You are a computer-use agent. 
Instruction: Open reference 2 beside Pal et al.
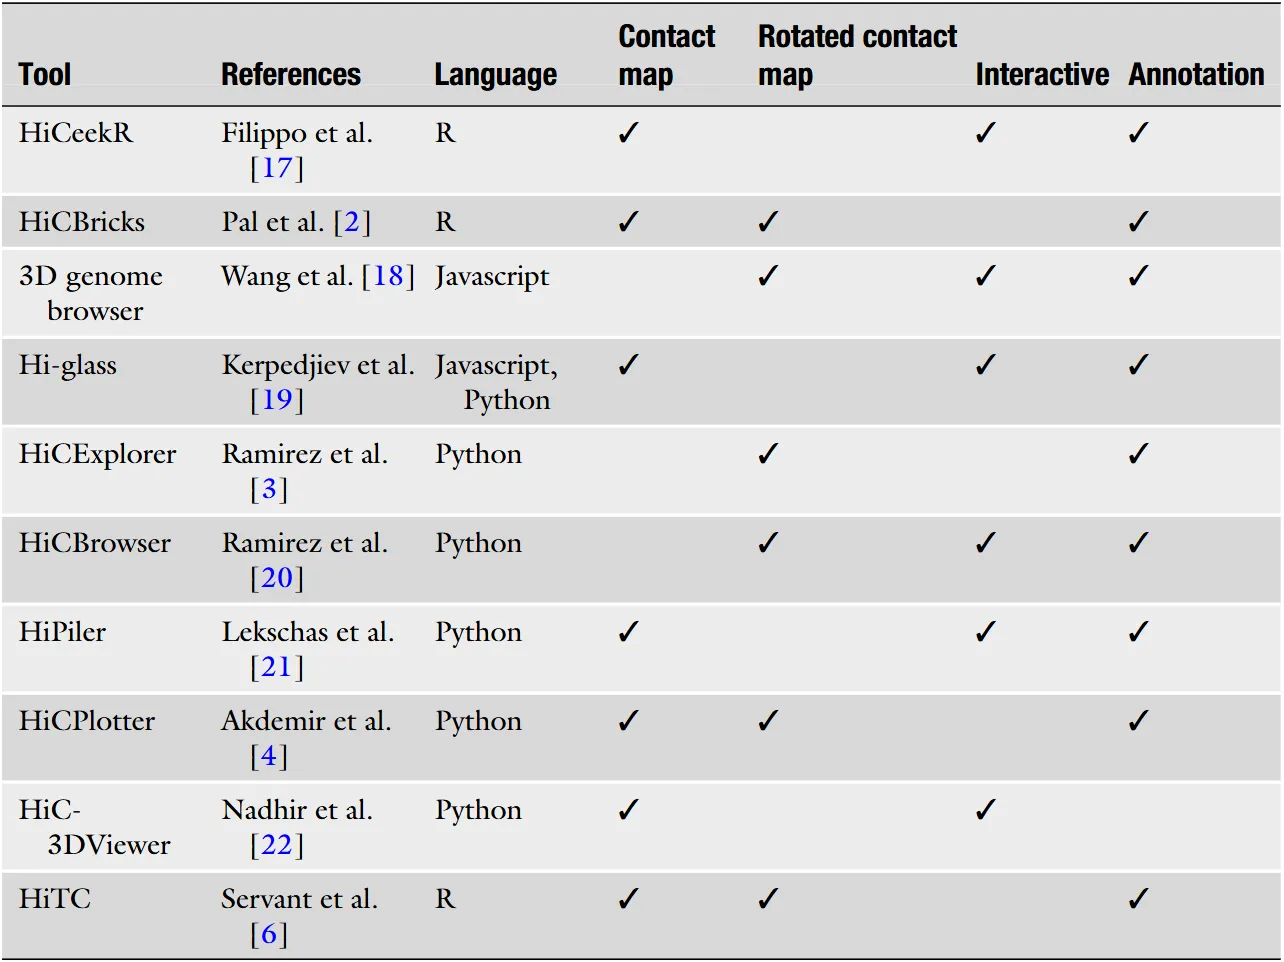(x=351, y=222)
